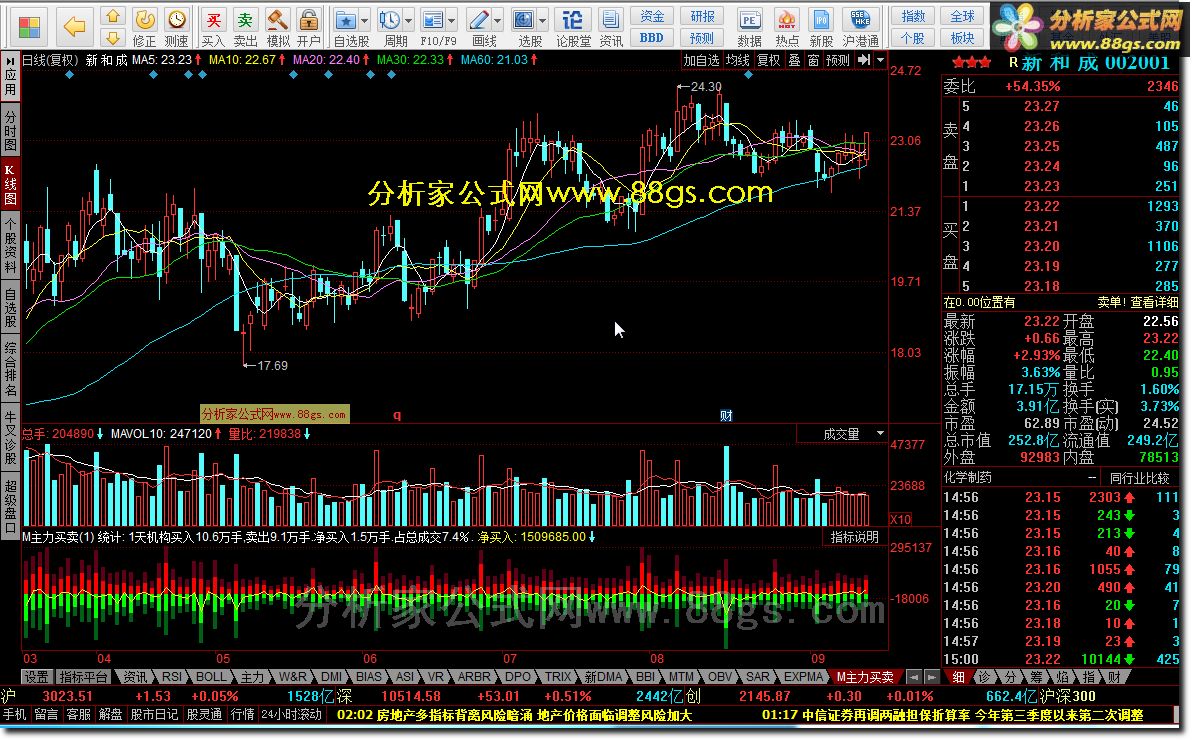
Task: Click the 买入 buy icon
Action: (213, 27)
